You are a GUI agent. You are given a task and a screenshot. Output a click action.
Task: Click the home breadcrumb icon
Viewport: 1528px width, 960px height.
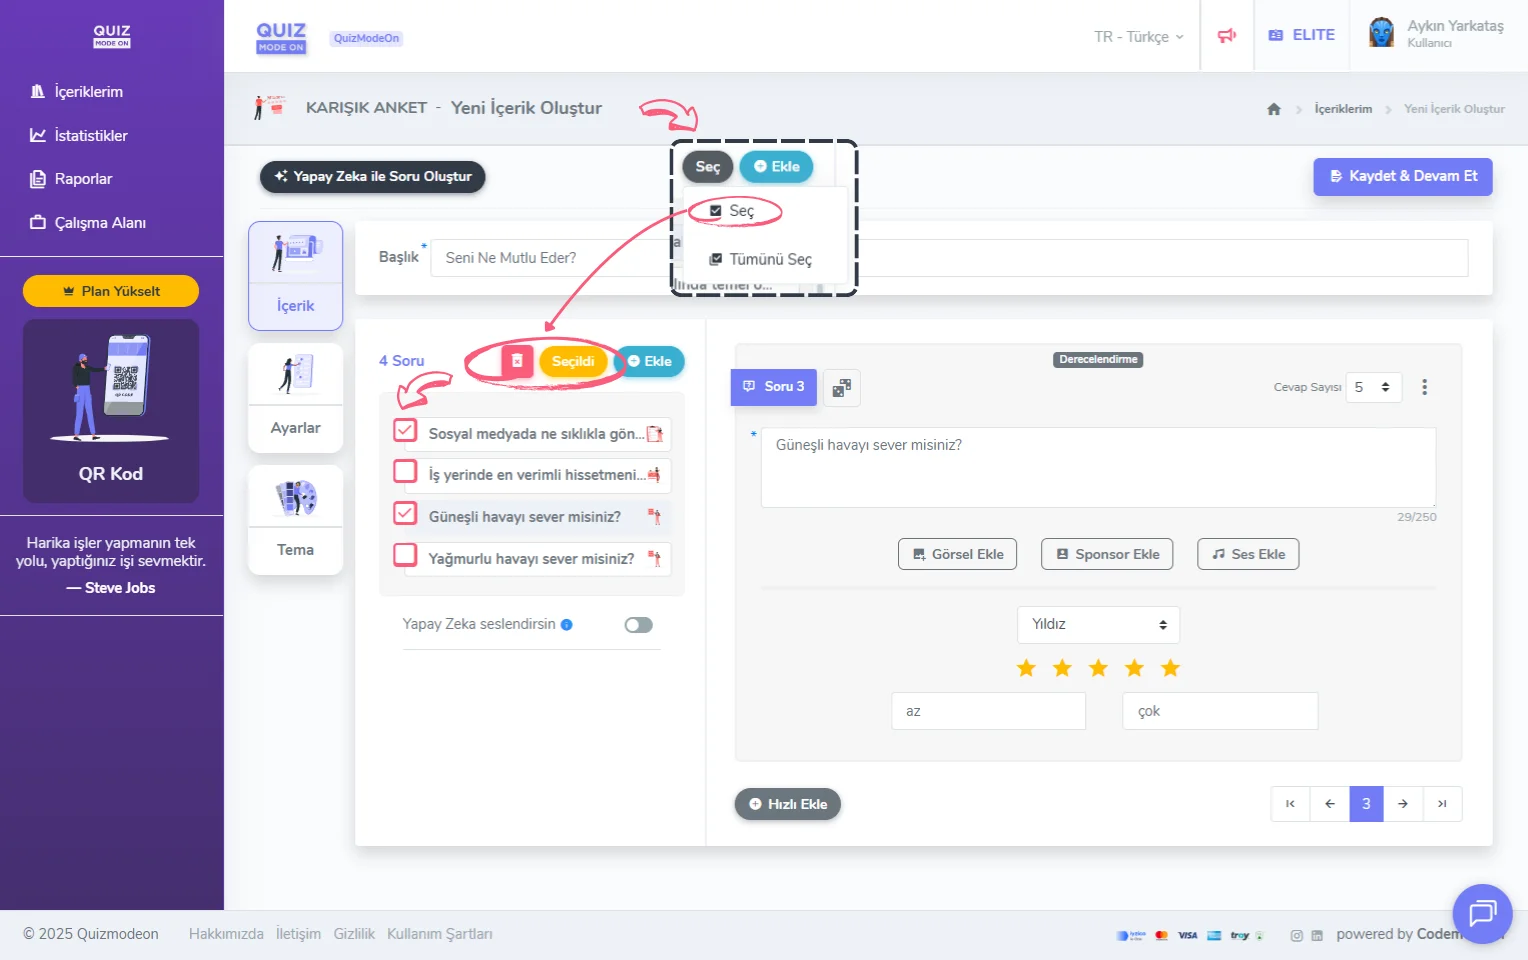[1273, 109]
